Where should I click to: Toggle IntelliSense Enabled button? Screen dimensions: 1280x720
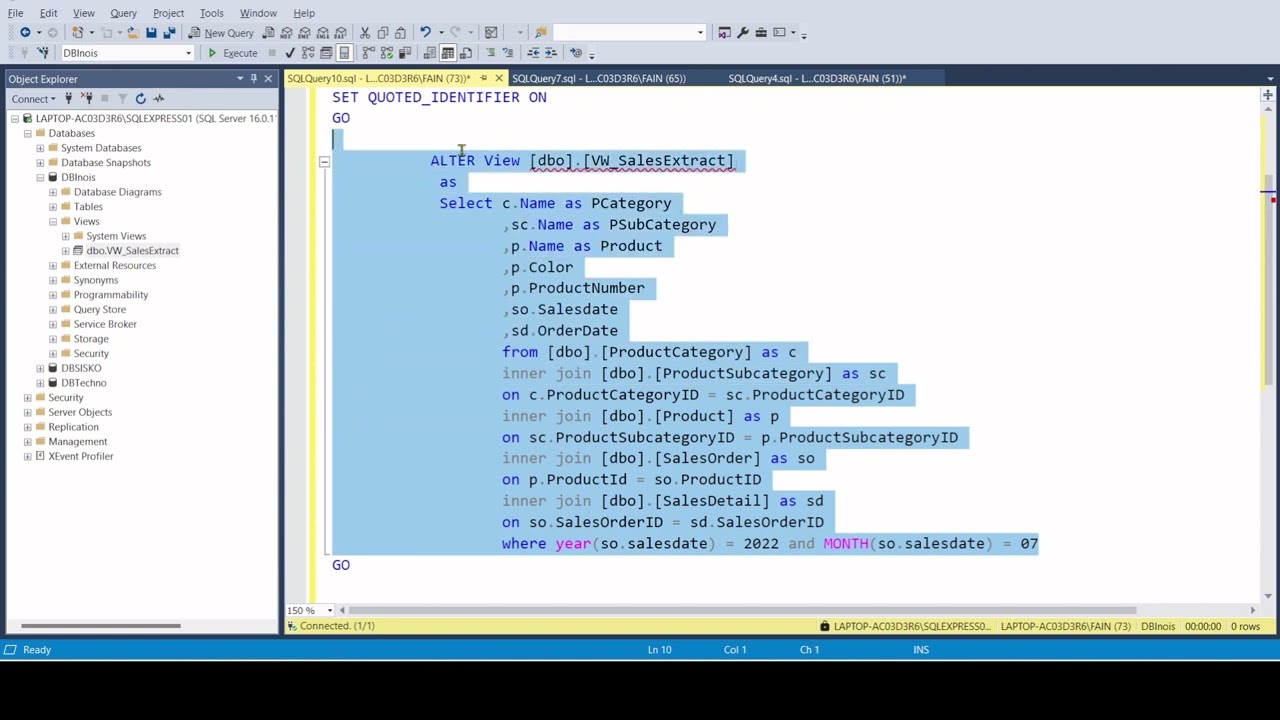point(344,53)
